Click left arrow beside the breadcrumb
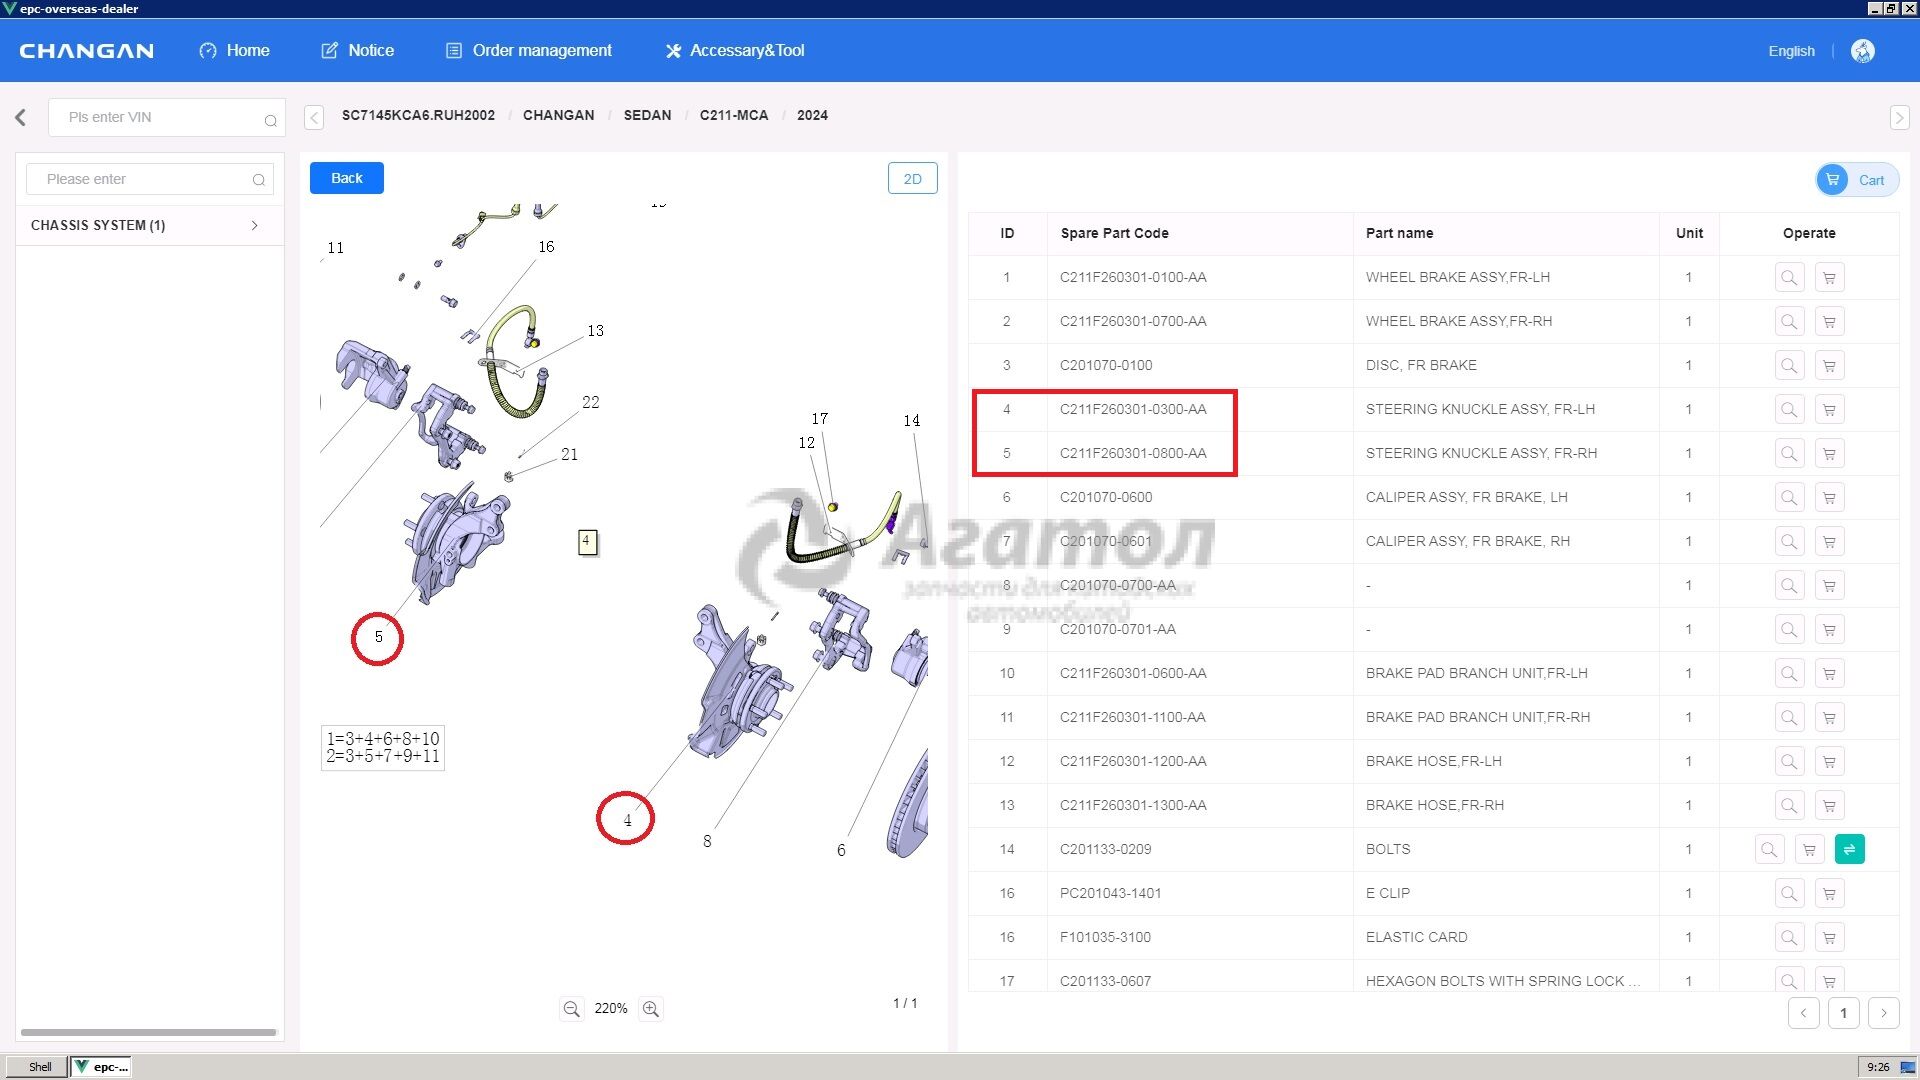Viewport: 1920px width, 1080px height. coord(314,117)
